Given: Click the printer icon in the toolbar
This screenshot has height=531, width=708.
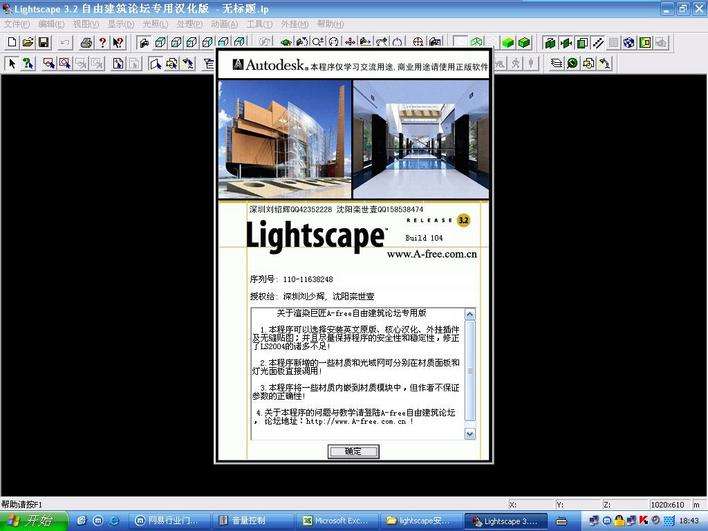Looking at the screenshot, I should 86,42.
